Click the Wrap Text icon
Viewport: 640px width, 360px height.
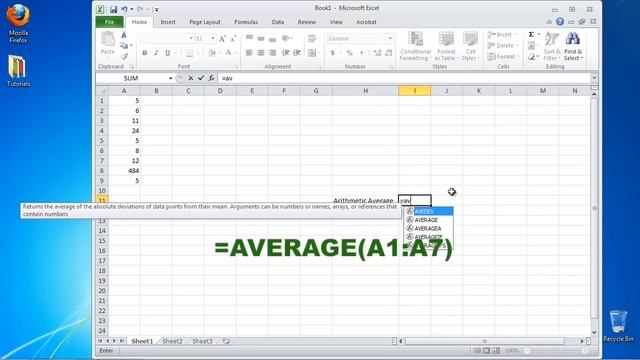point(312,39)
